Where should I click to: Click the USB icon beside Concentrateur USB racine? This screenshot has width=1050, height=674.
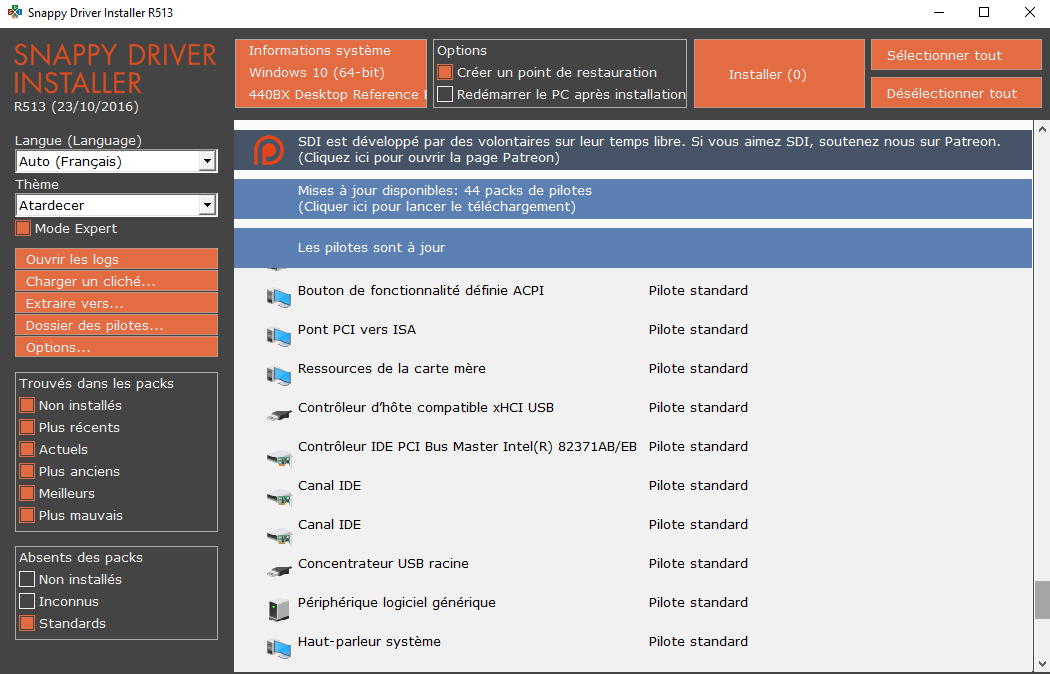tap(279, 571)
